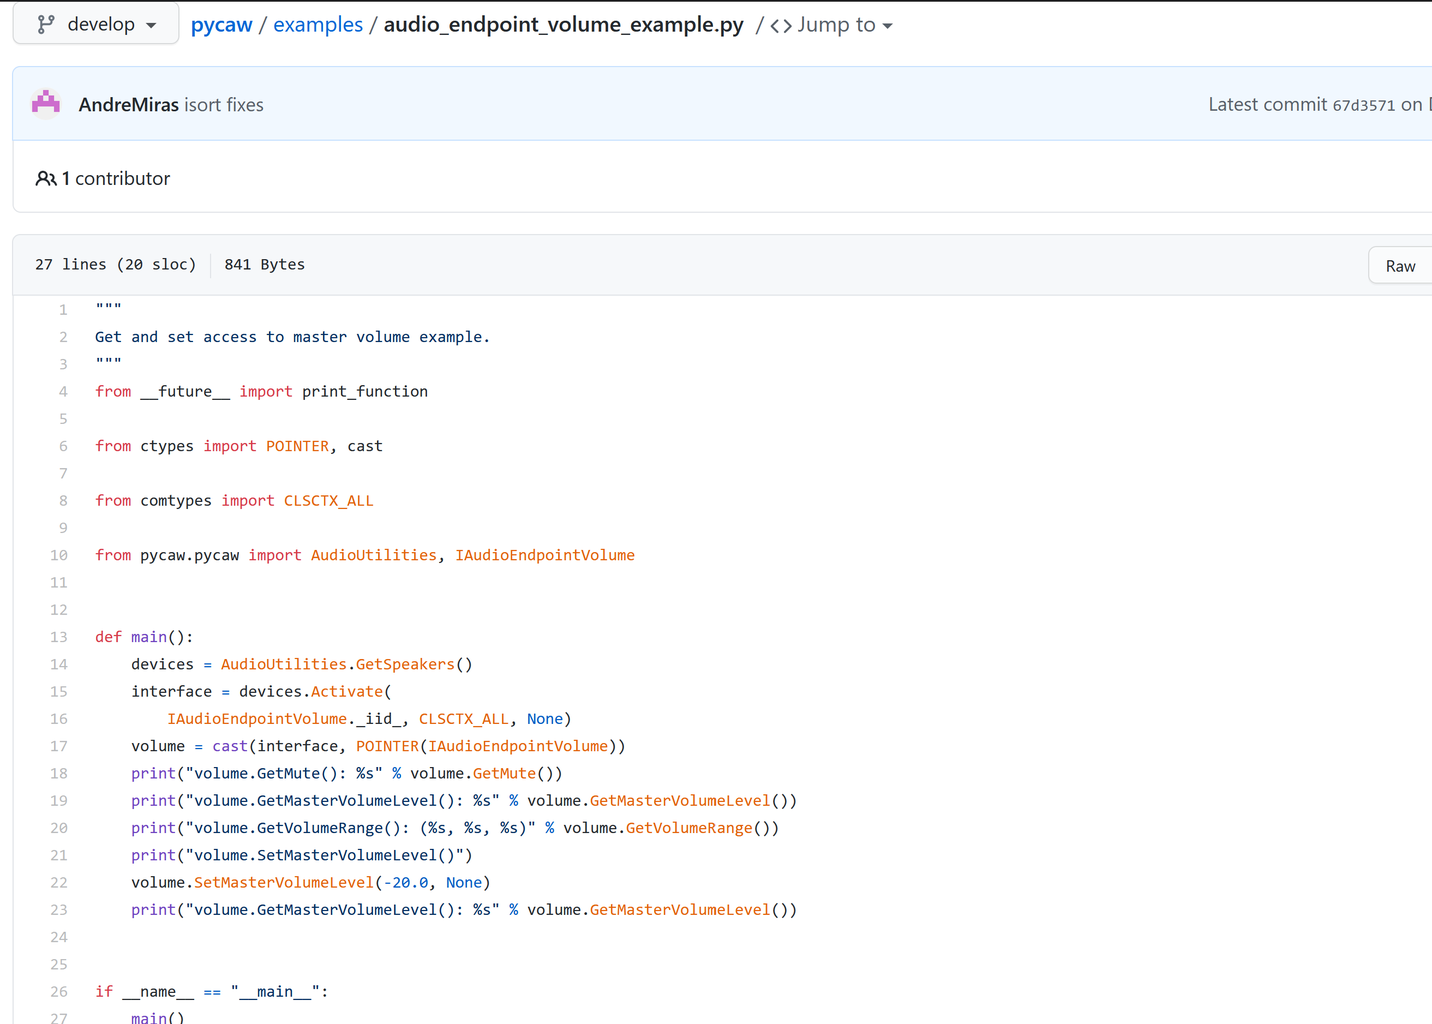View the file with the Raw button
Image resolution: width=1432 pixels, height=1024 pixels.
tap(1400, 266)
